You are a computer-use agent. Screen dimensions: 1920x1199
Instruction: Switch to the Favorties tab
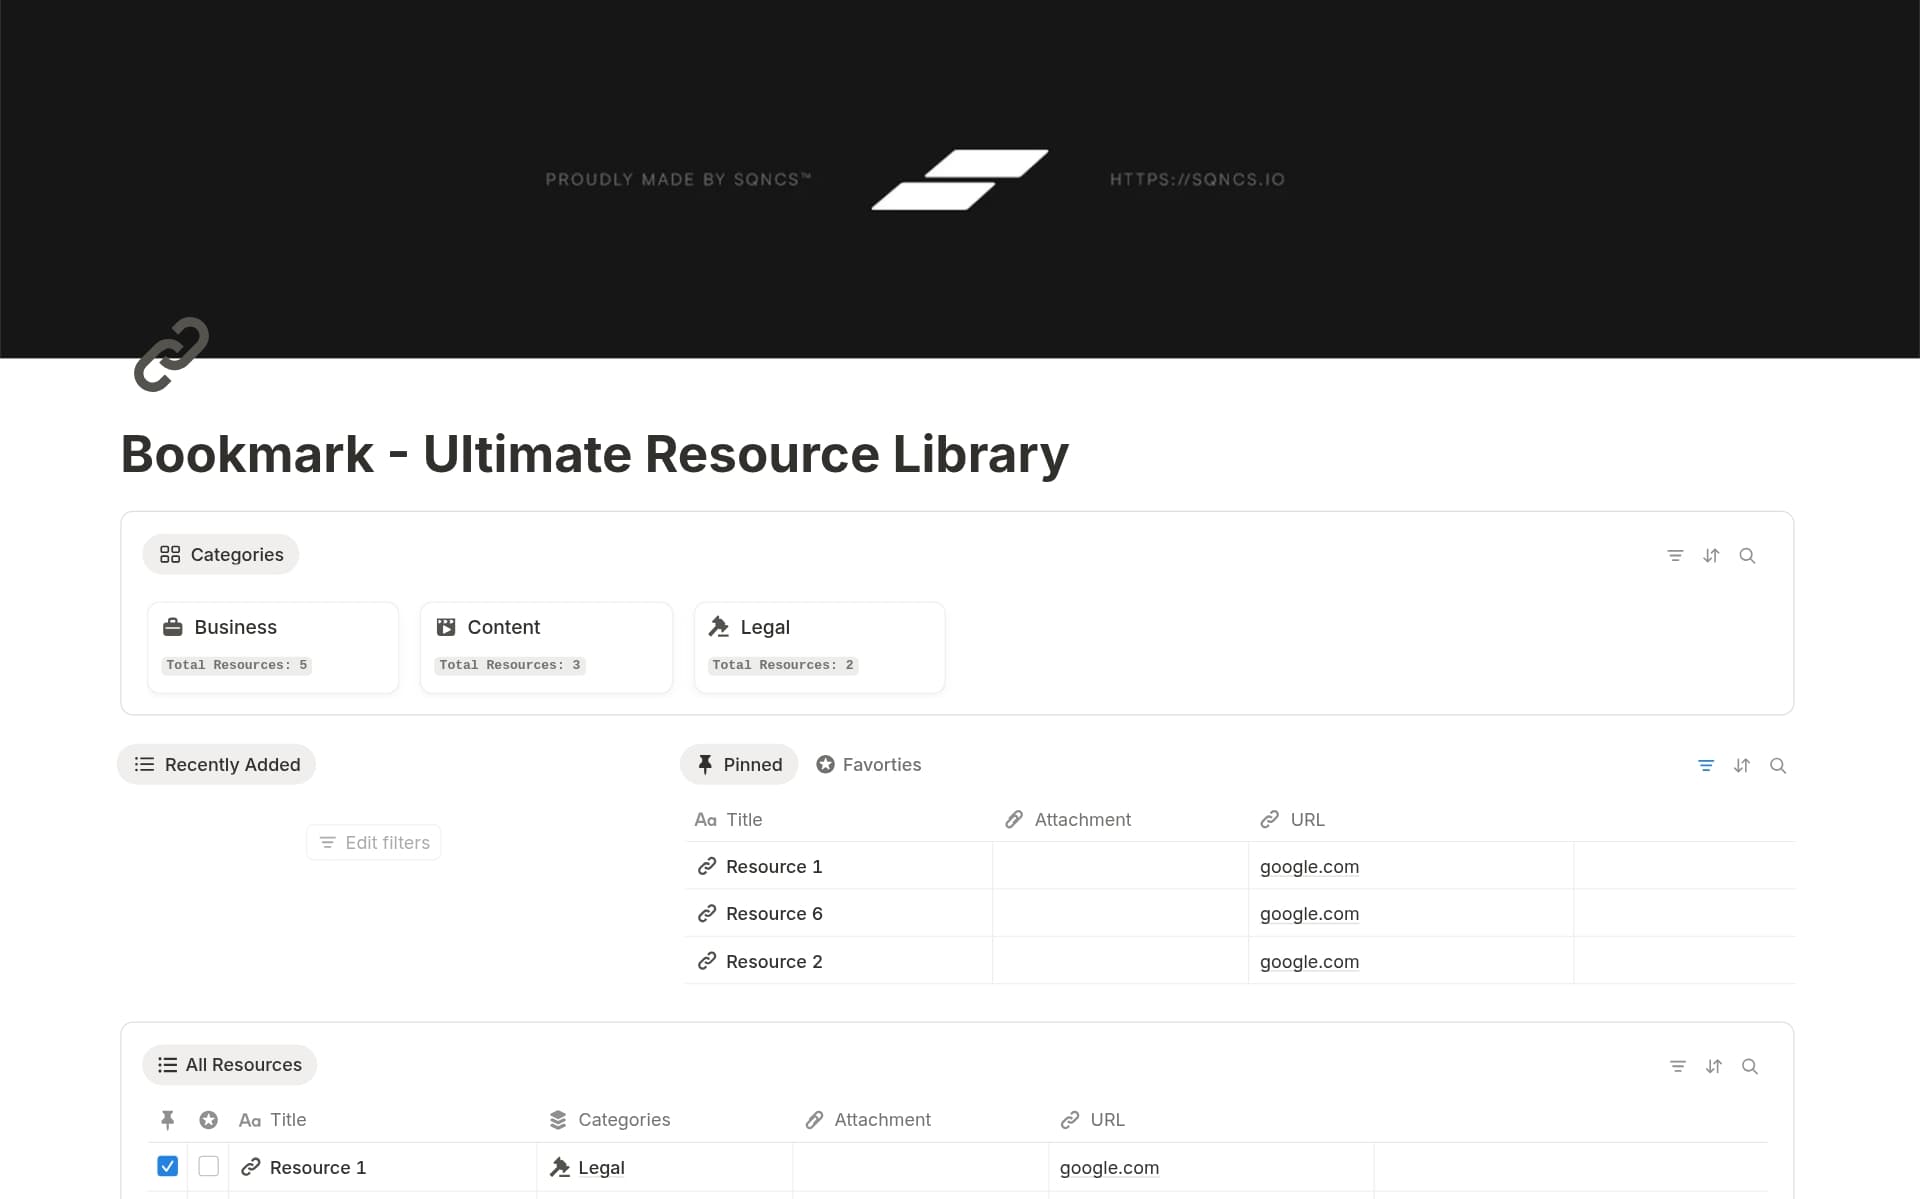[x=868, y=764]
